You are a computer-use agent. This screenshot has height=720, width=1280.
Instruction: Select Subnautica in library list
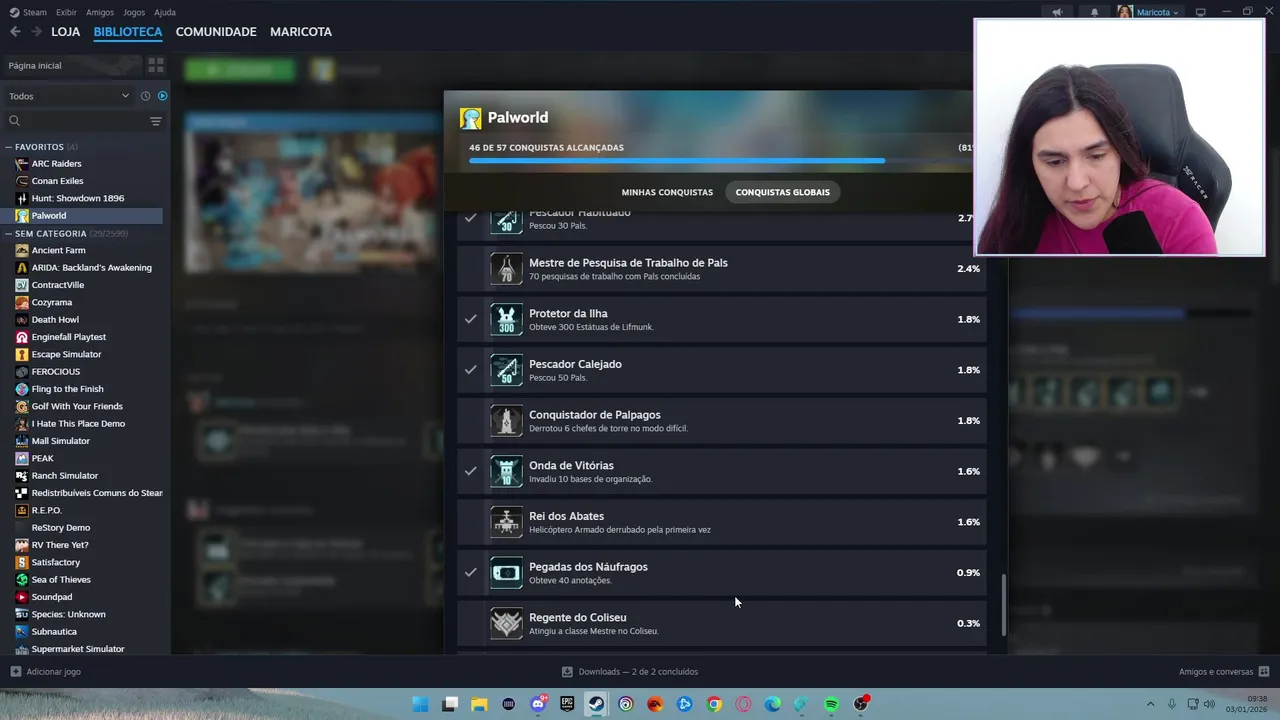(54, 631)
